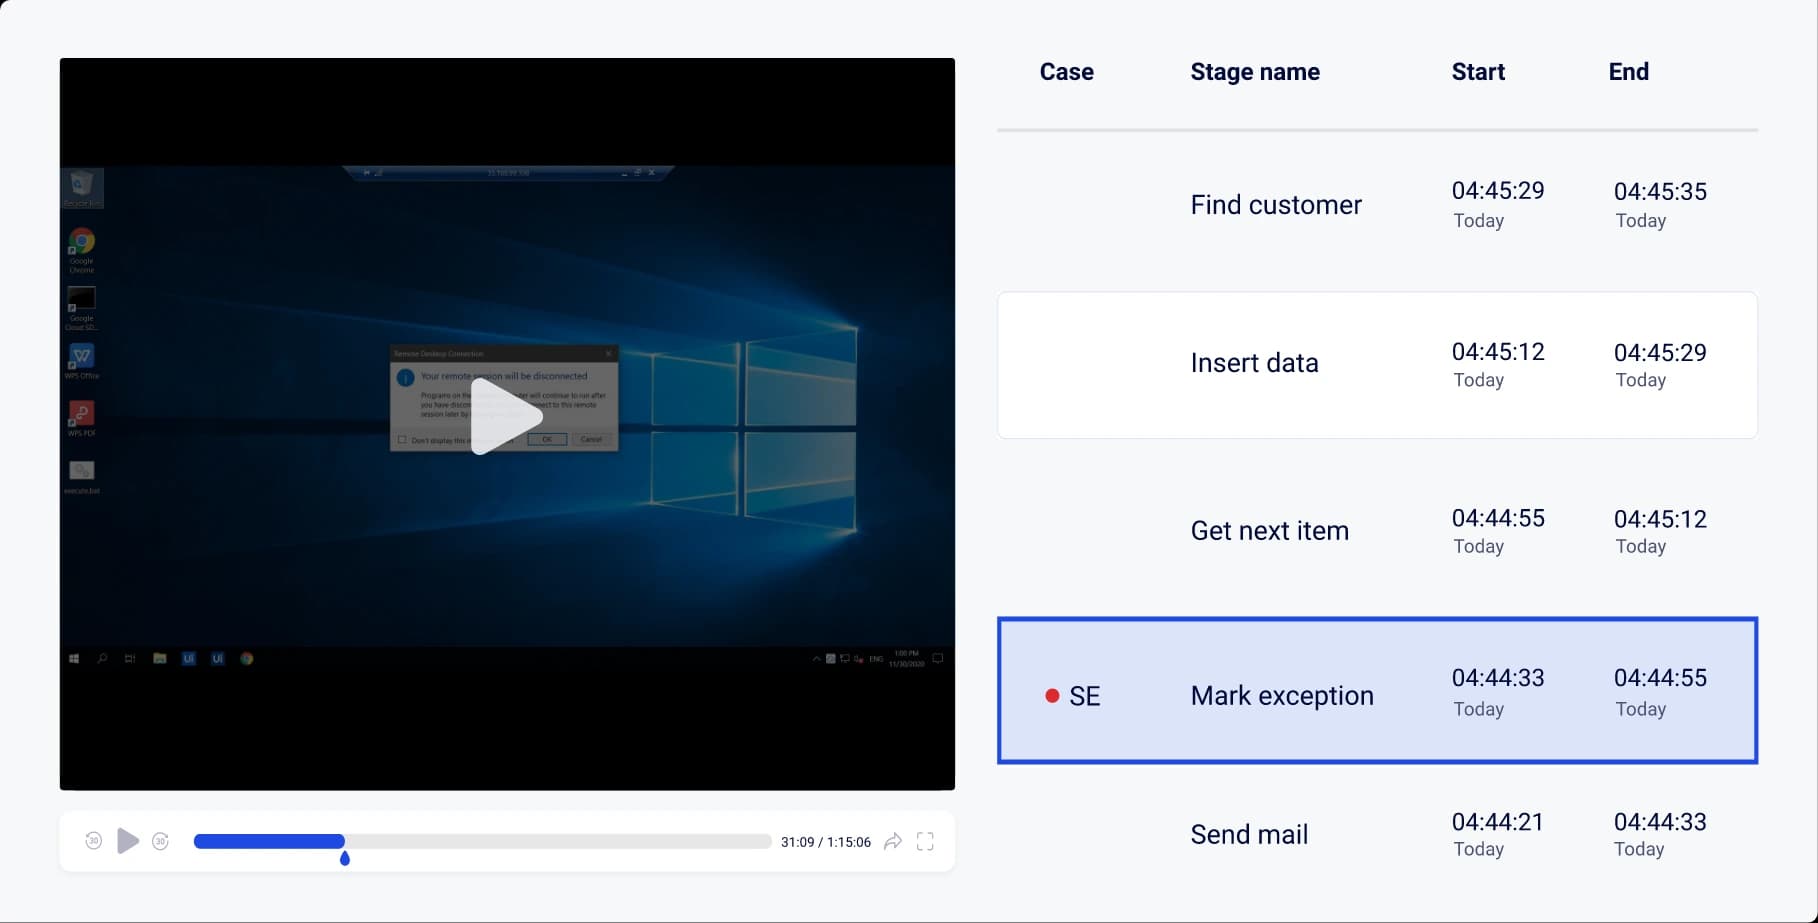Start playback with the control bar play button
The height and width of the screenshot is (923, 1818).
[127, 841]
